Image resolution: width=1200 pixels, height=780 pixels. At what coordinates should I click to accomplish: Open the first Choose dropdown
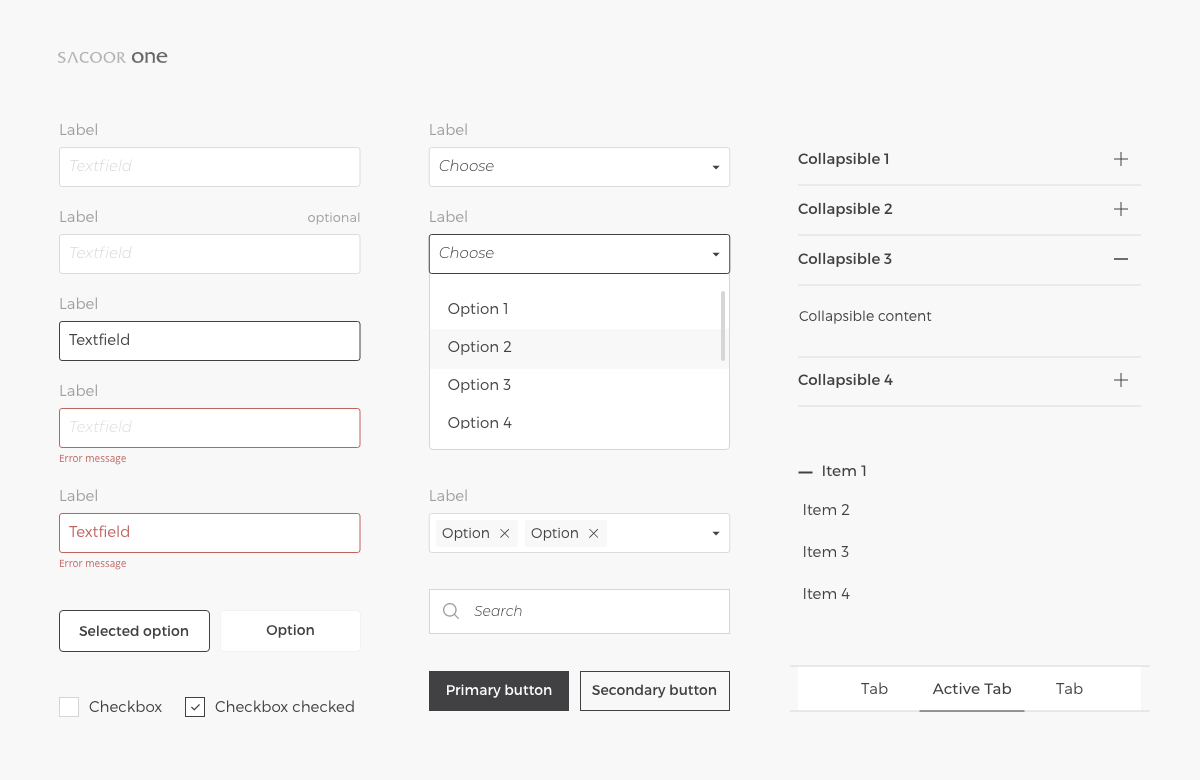(x=579, y=167)
